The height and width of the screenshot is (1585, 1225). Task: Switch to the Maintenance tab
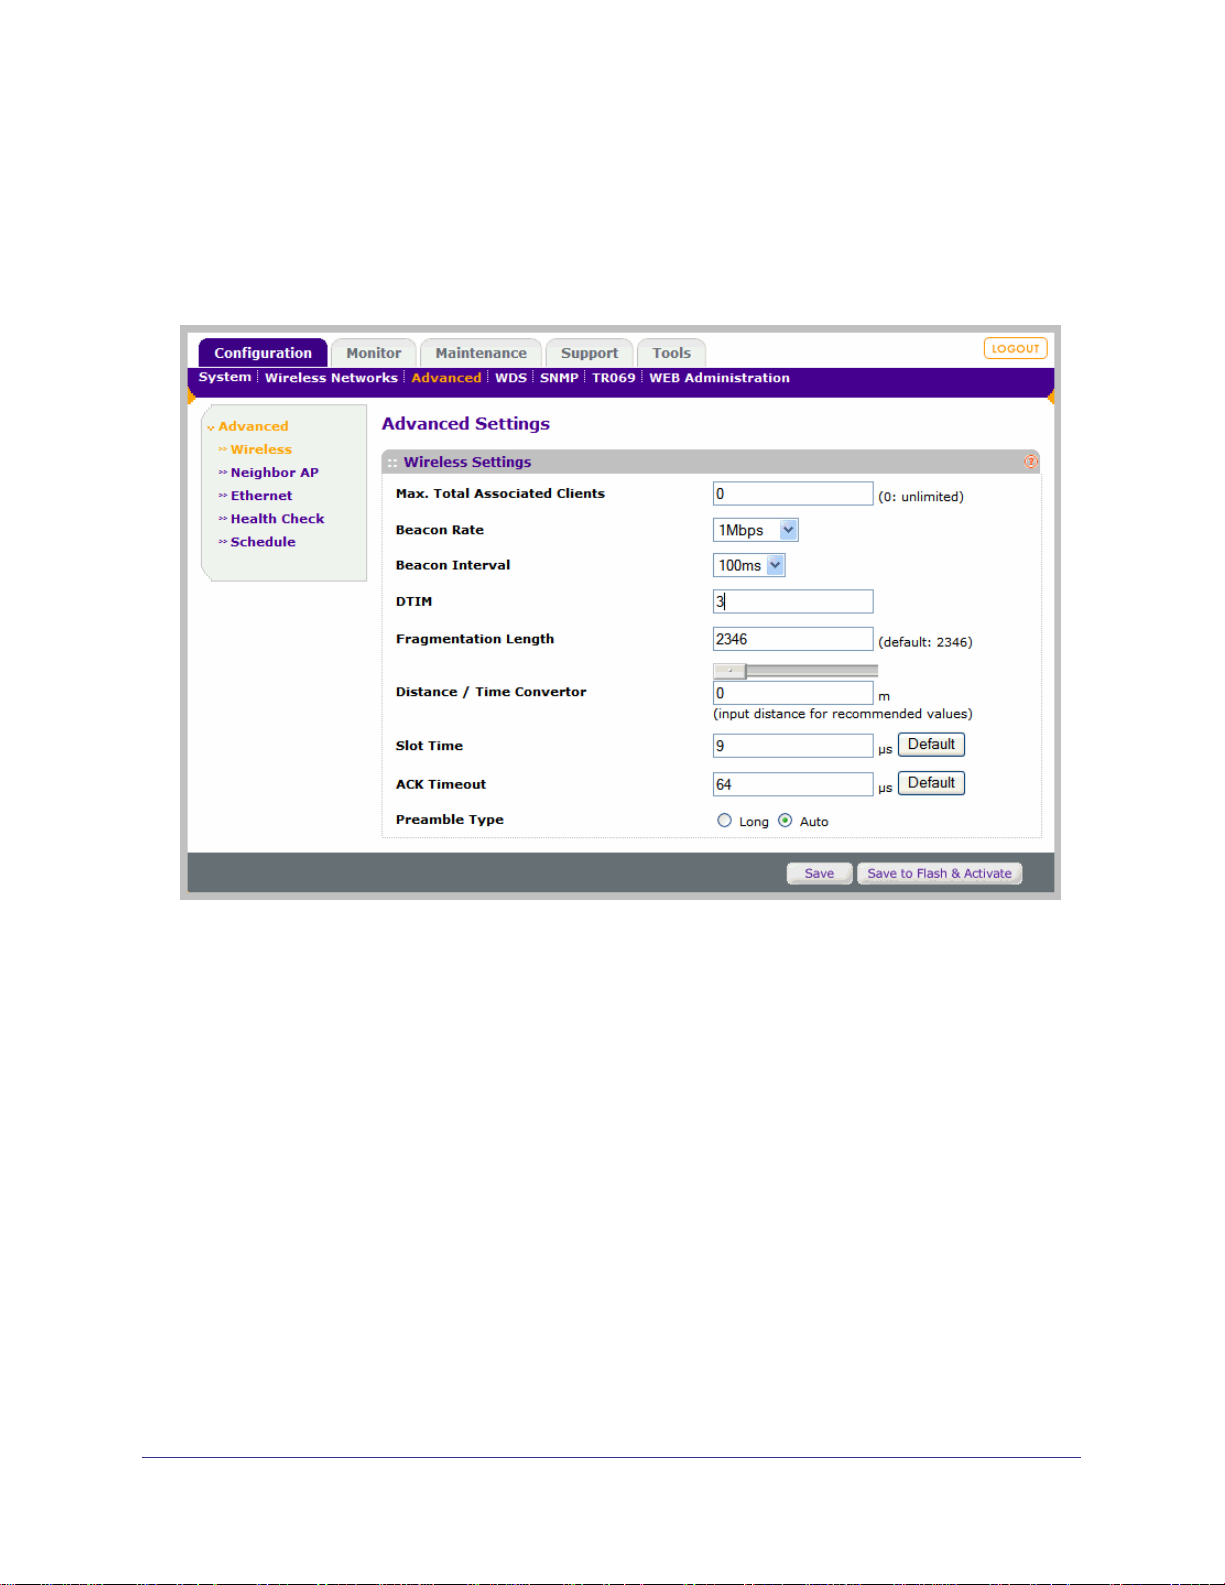click(x=481, y=353)
